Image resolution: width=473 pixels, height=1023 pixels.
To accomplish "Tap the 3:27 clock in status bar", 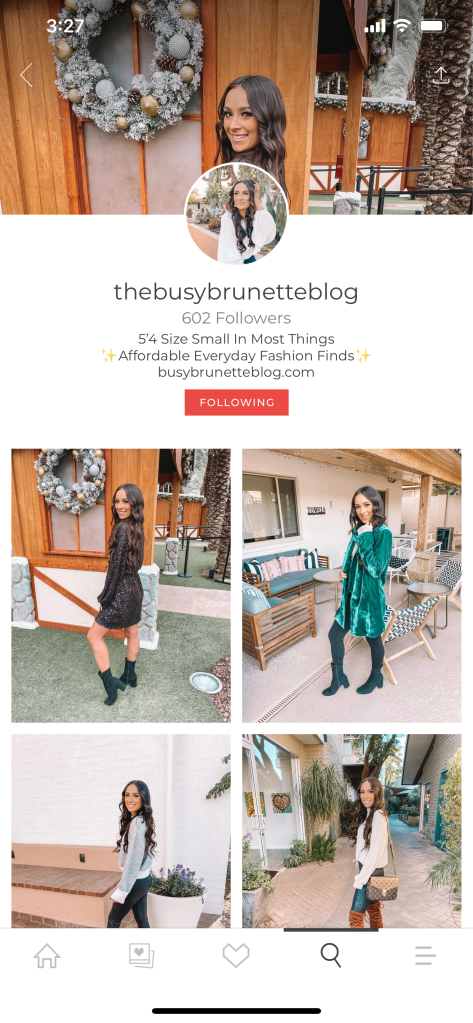I will click(65, 26).
